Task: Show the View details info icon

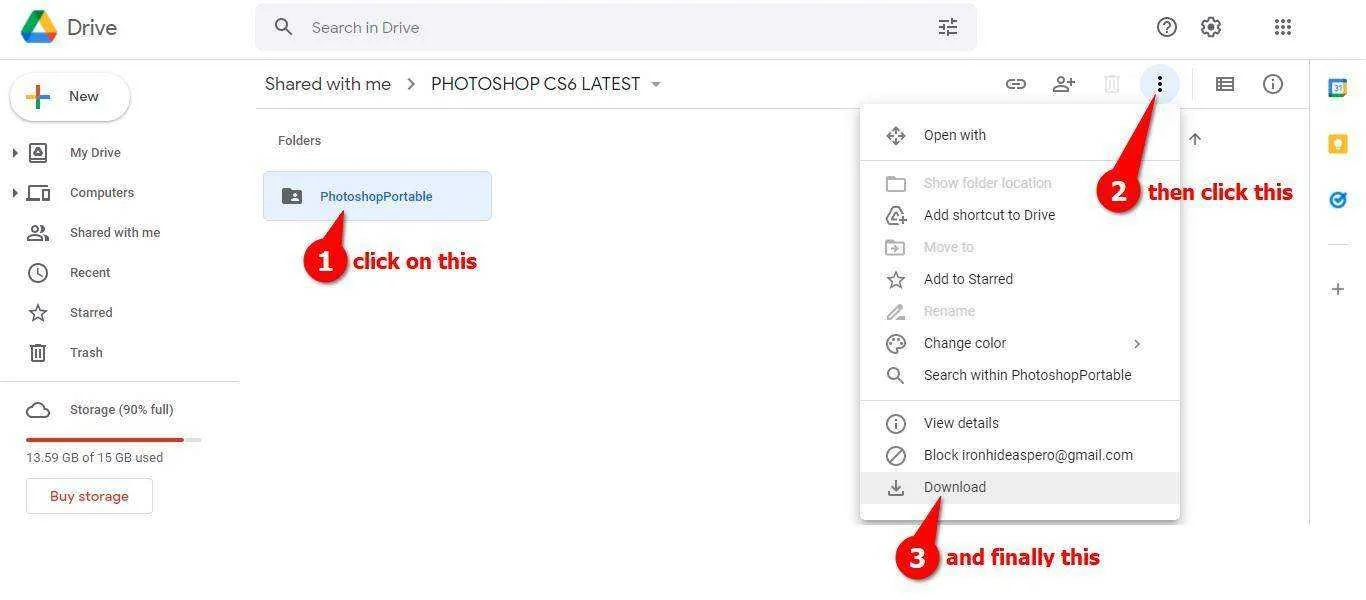Action: [1273, 84]
